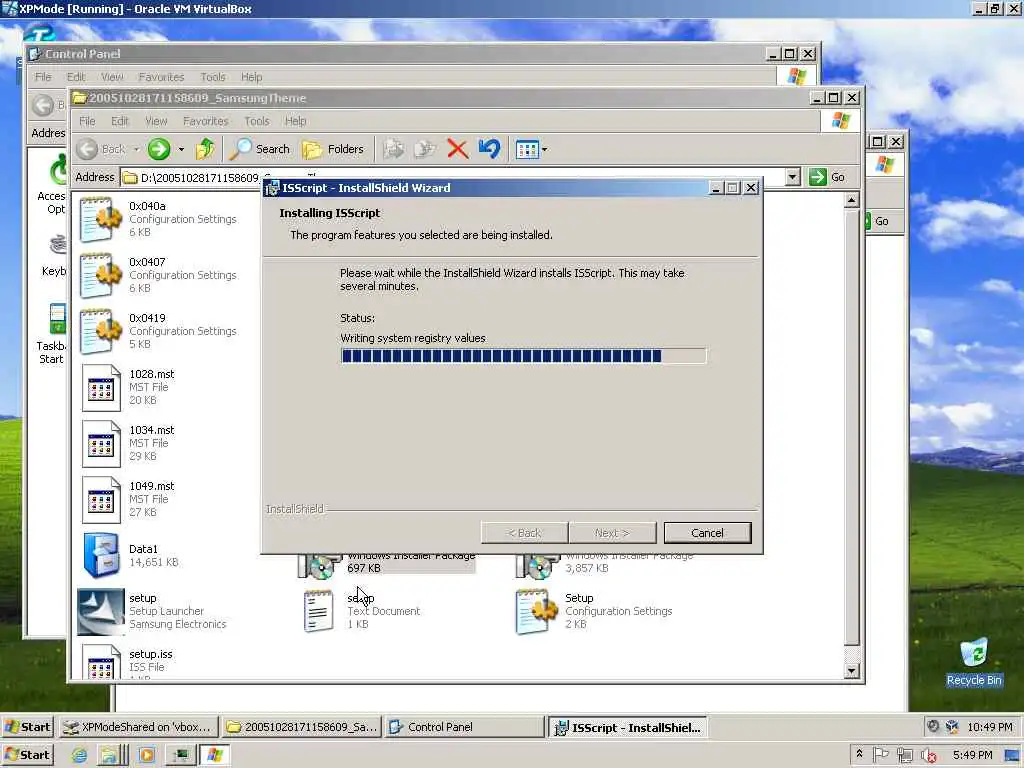Image resolution: width=1024 pixels, height=768 pixels.
Task: Click the installation progress bar
Action: tap(523, 356)
